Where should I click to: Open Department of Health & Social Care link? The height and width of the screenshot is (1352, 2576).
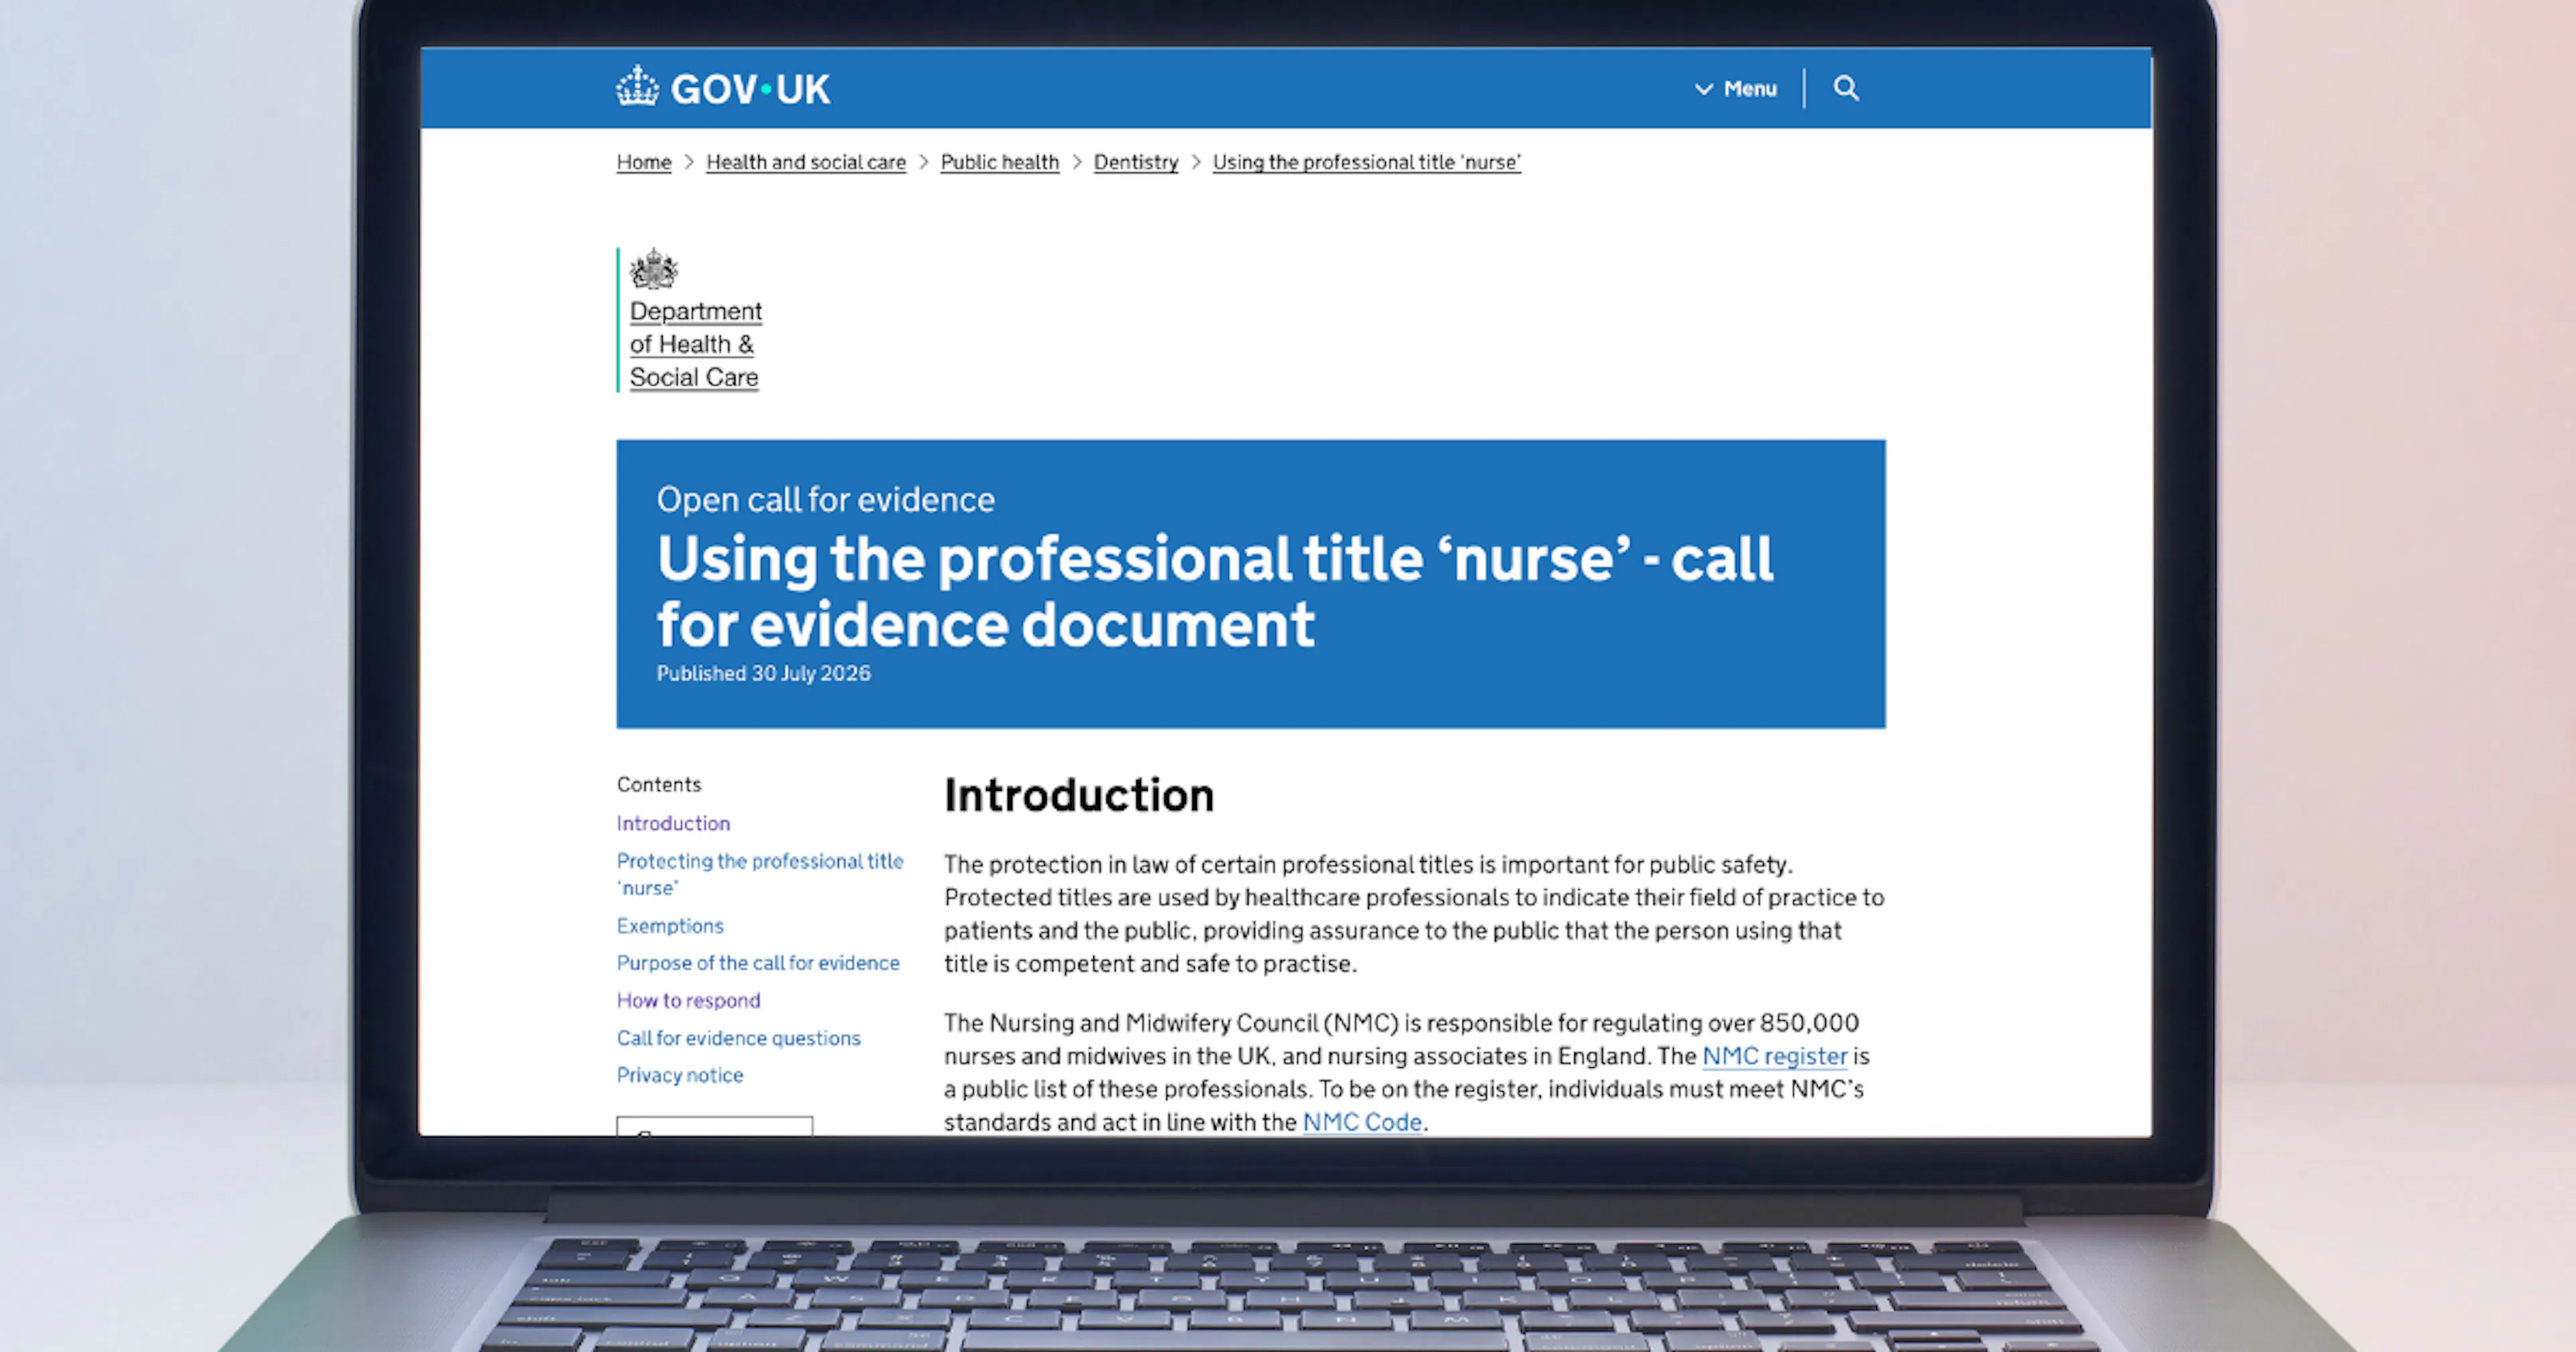coord(696,344)
